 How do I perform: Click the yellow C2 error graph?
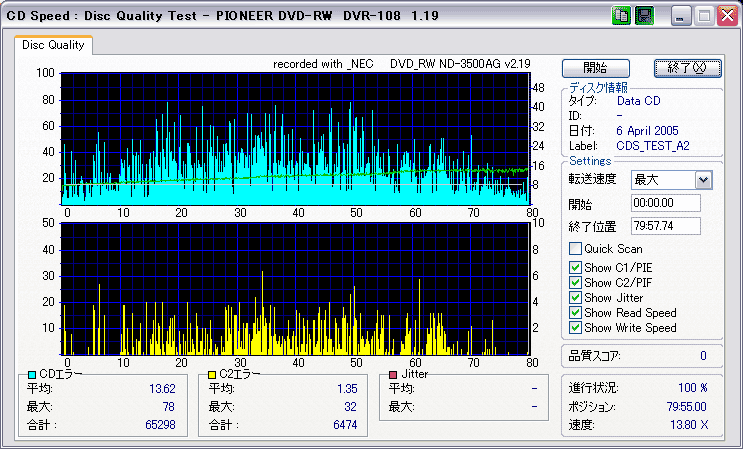(x=294, y=289)
